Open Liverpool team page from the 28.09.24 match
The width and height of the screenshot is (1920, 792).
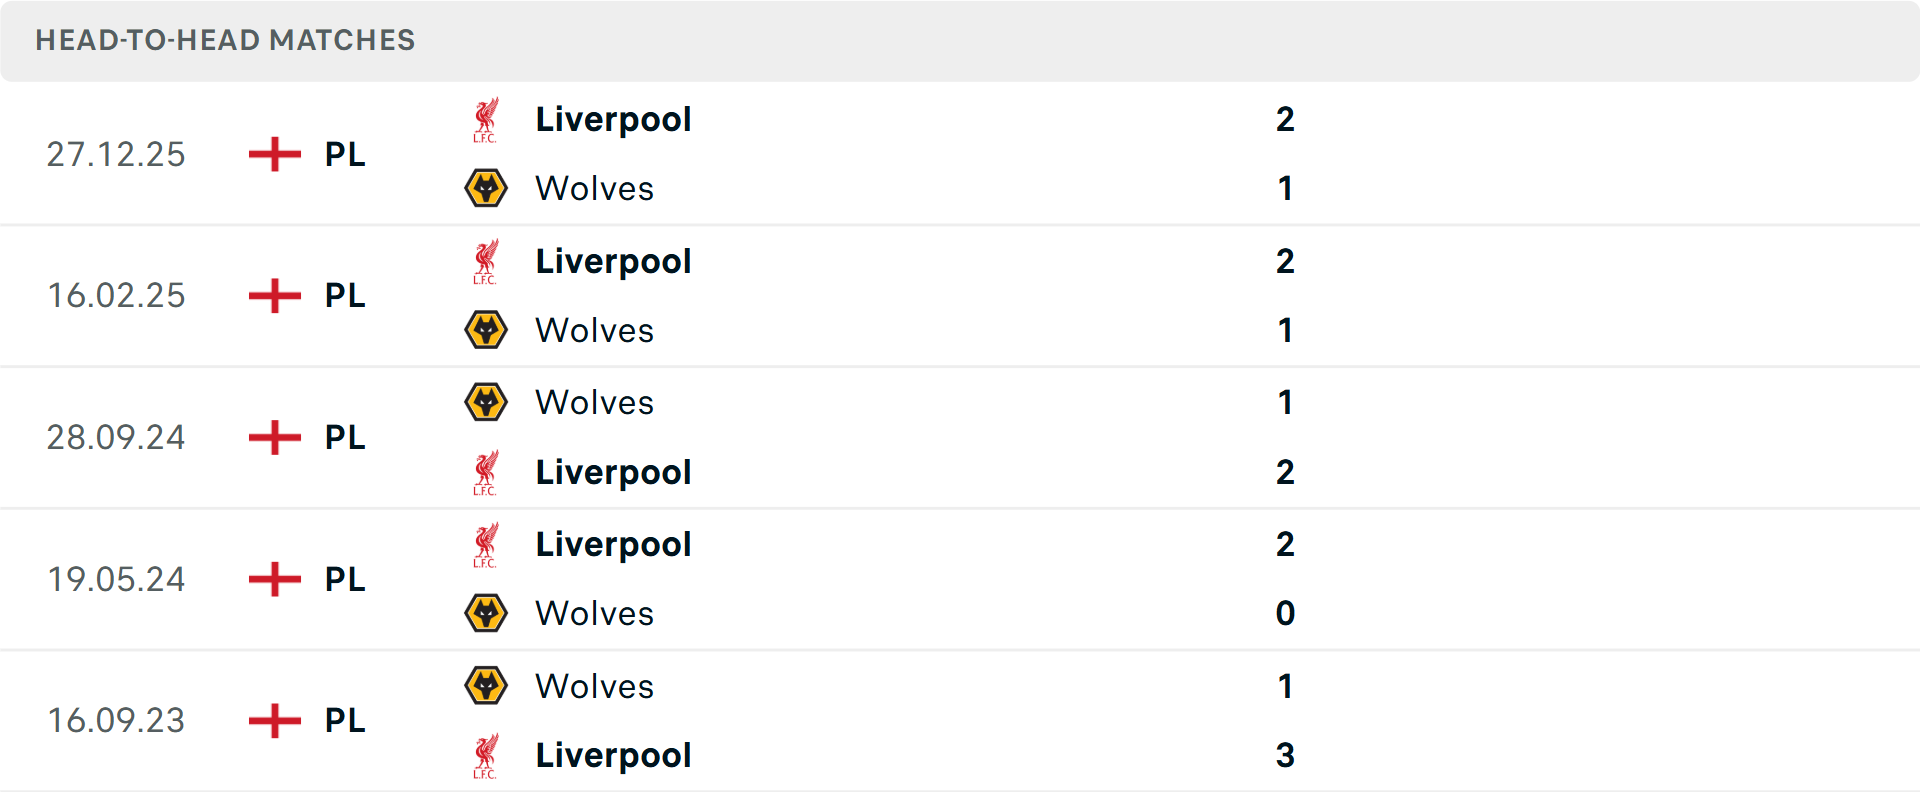click(x=613, y=472)
